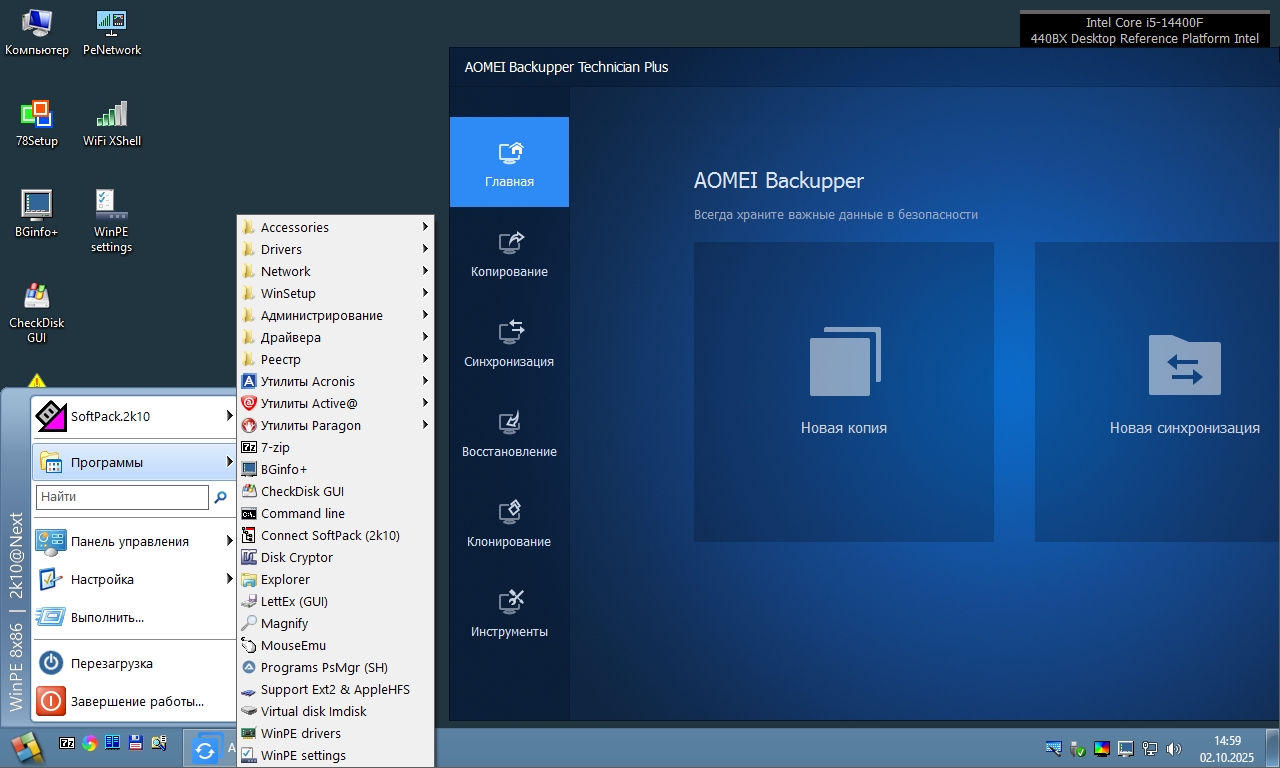Open the Восстановление sidebar section
The width and height of the screenshot is (1280, 768).
(x=509, y=433)
